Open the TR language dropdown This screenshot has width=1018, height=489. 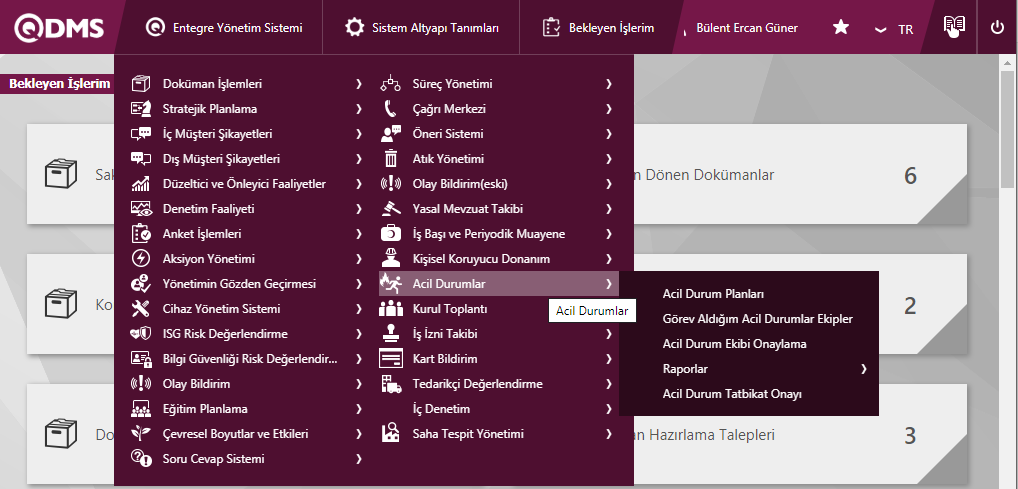894,29
